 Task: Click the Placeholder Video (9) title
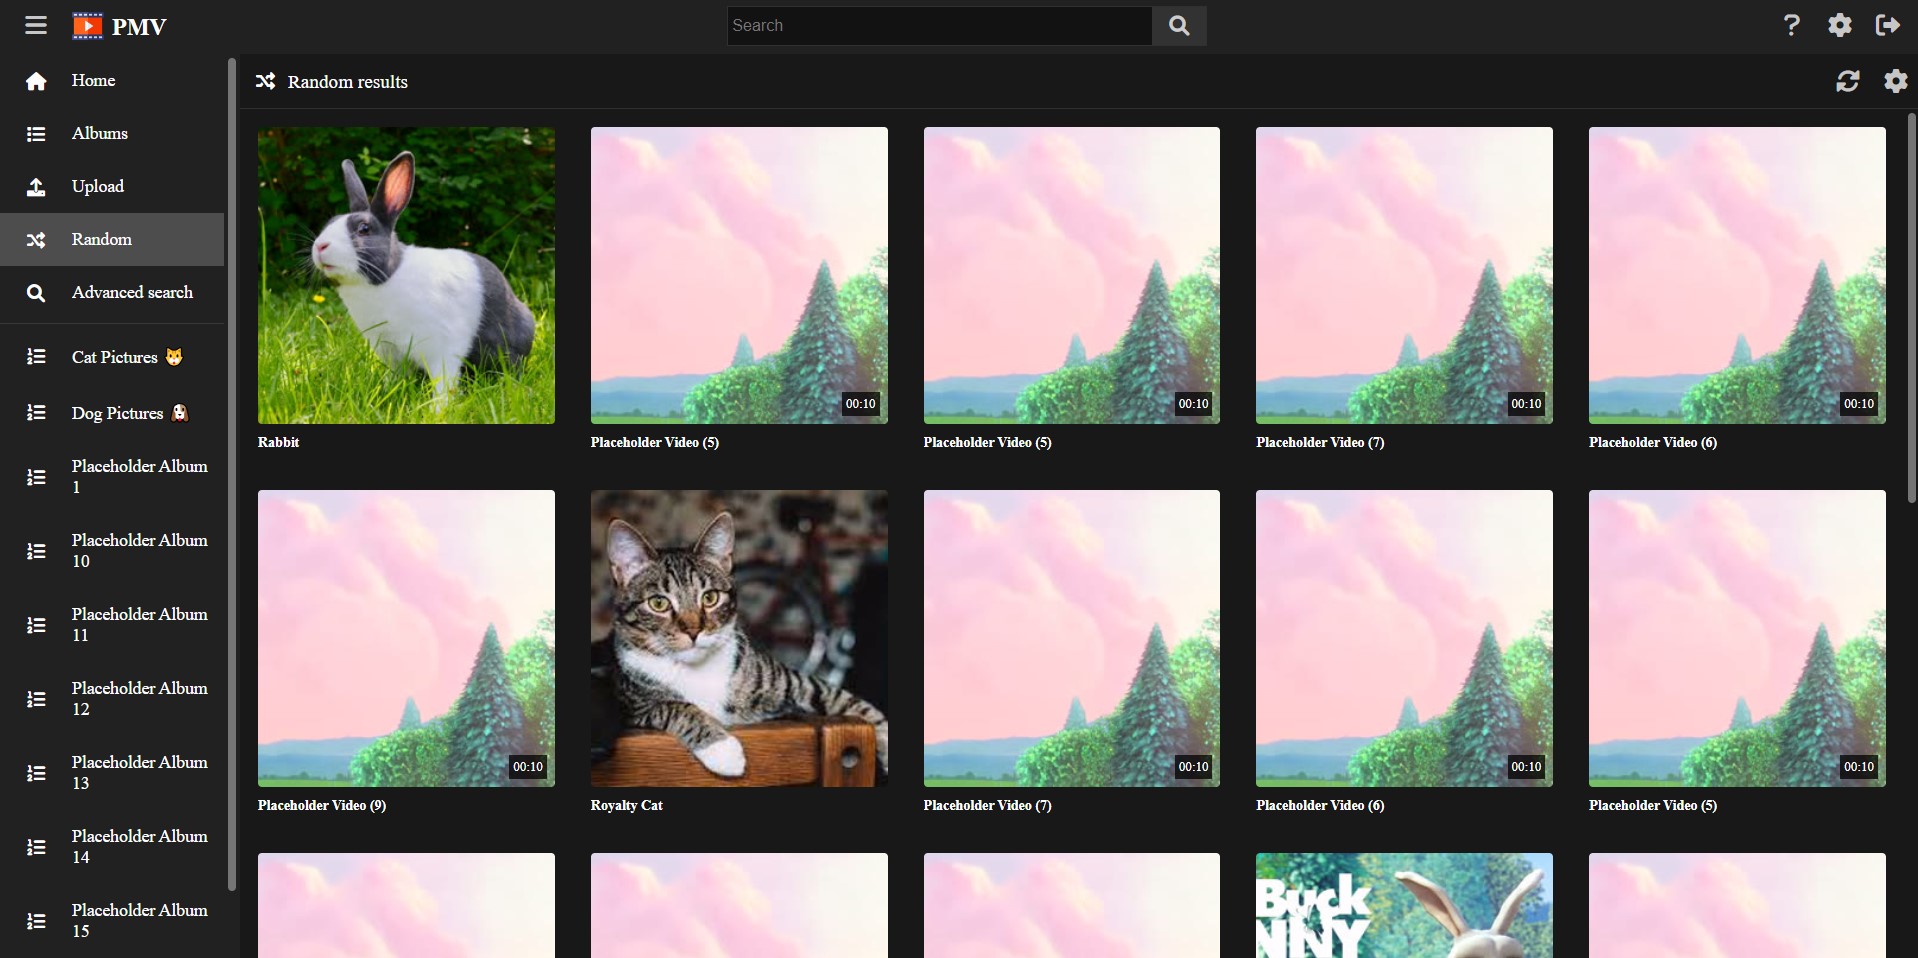tap(322, 805)
